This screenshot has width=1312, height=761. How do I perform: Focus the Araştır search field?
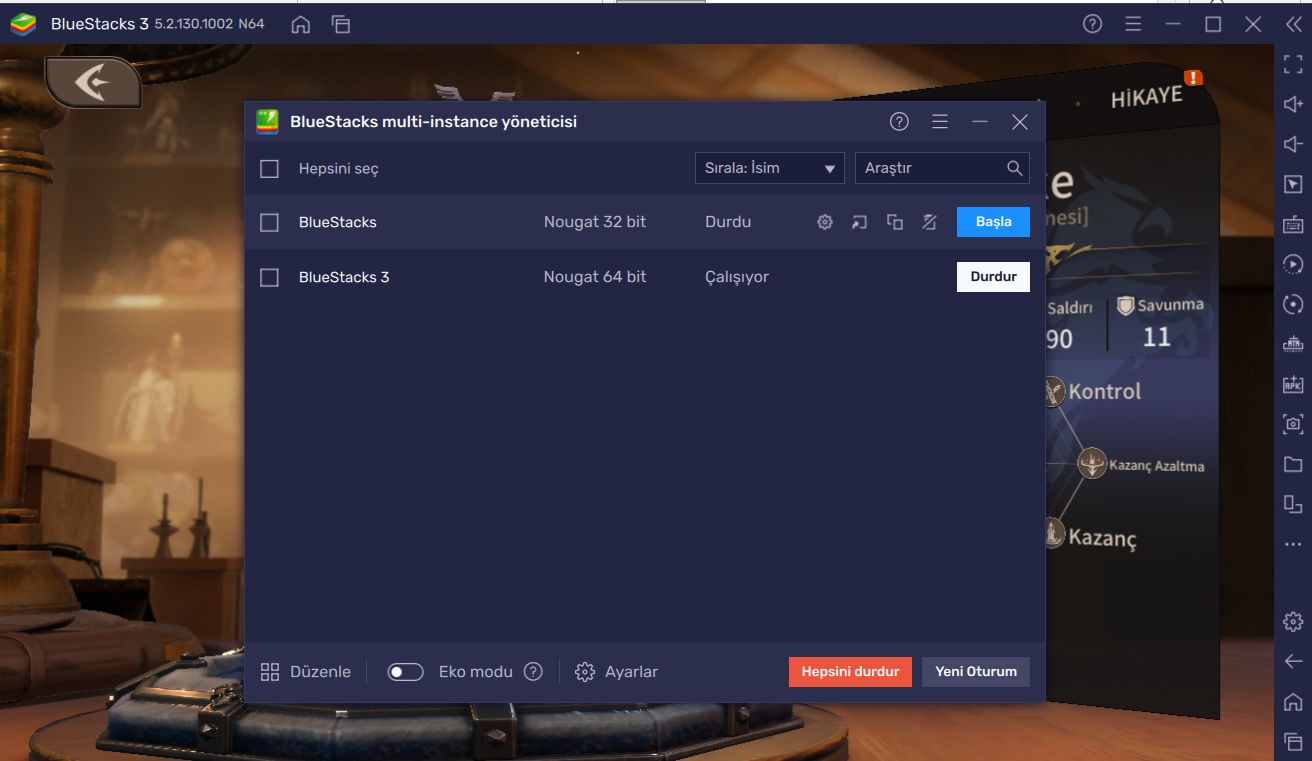point(942,168)
